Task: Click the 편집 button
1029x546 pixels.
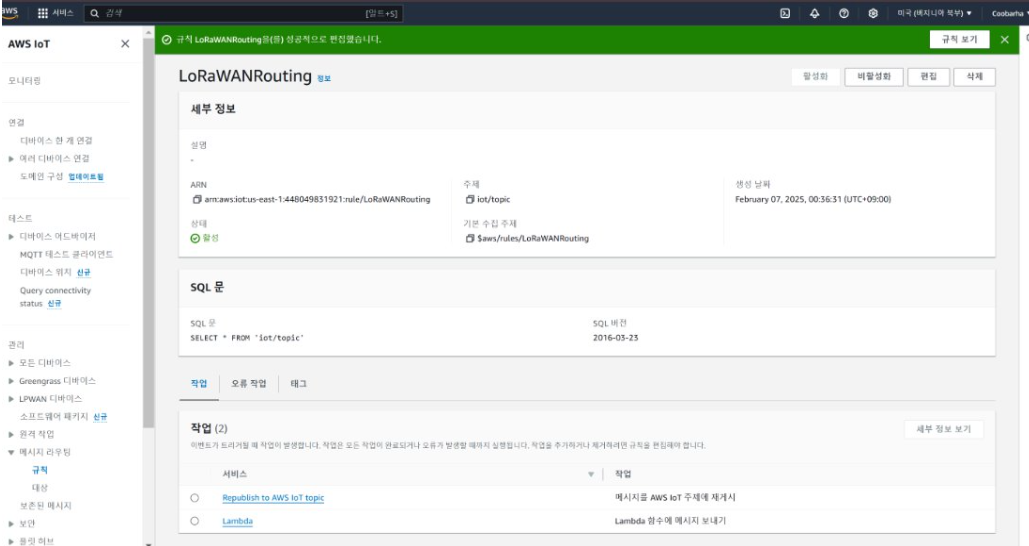Action: tap(929, 77)
